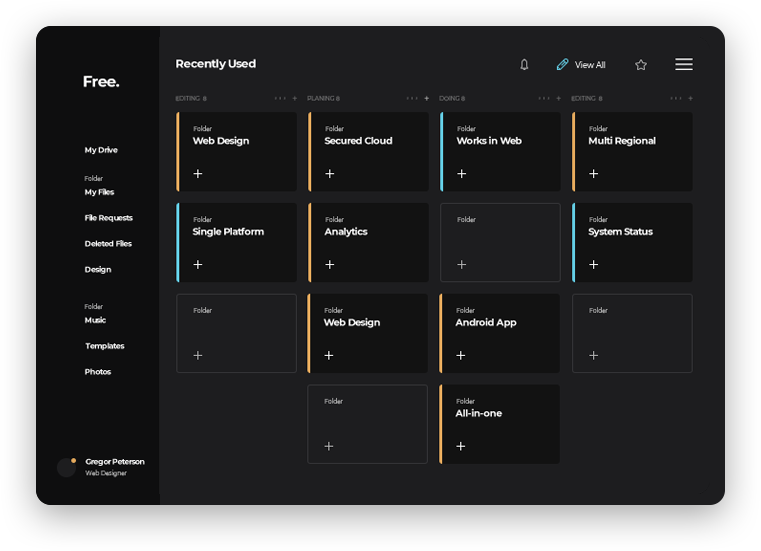Viewport: 761px width, 551px height.
Task: Add item using Planing column plus icon
Action: [x=427, y=99]
